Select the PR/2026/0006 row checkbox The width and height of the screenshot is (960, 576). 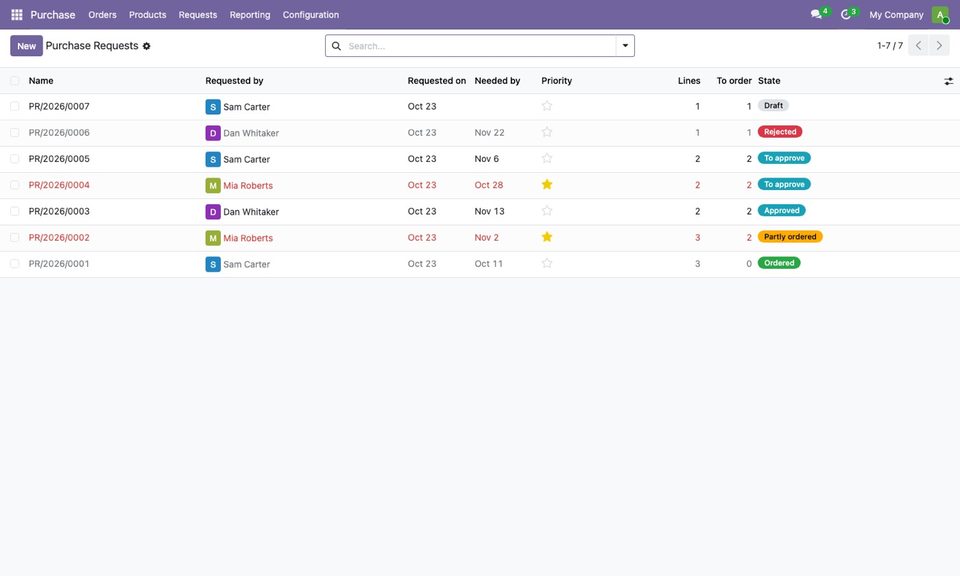tap(15, 133)
